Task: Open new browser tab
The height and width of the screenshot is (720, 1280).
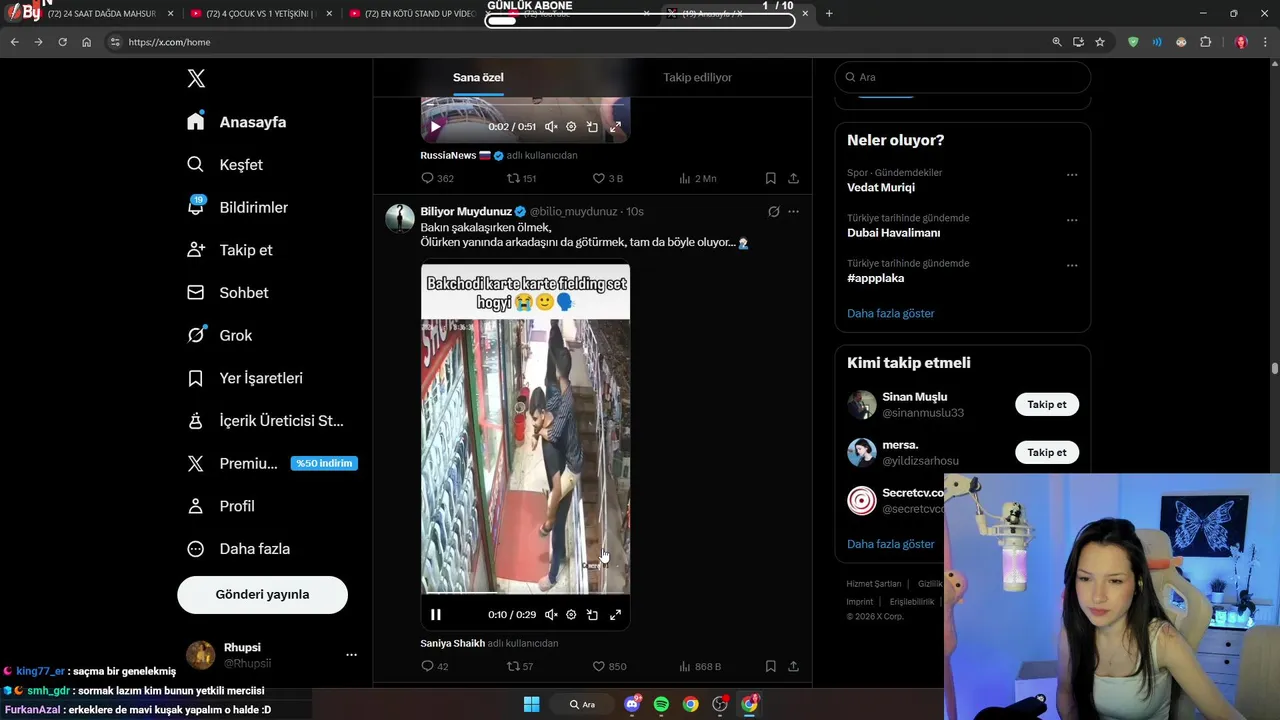Action: [x=829, y=14]
